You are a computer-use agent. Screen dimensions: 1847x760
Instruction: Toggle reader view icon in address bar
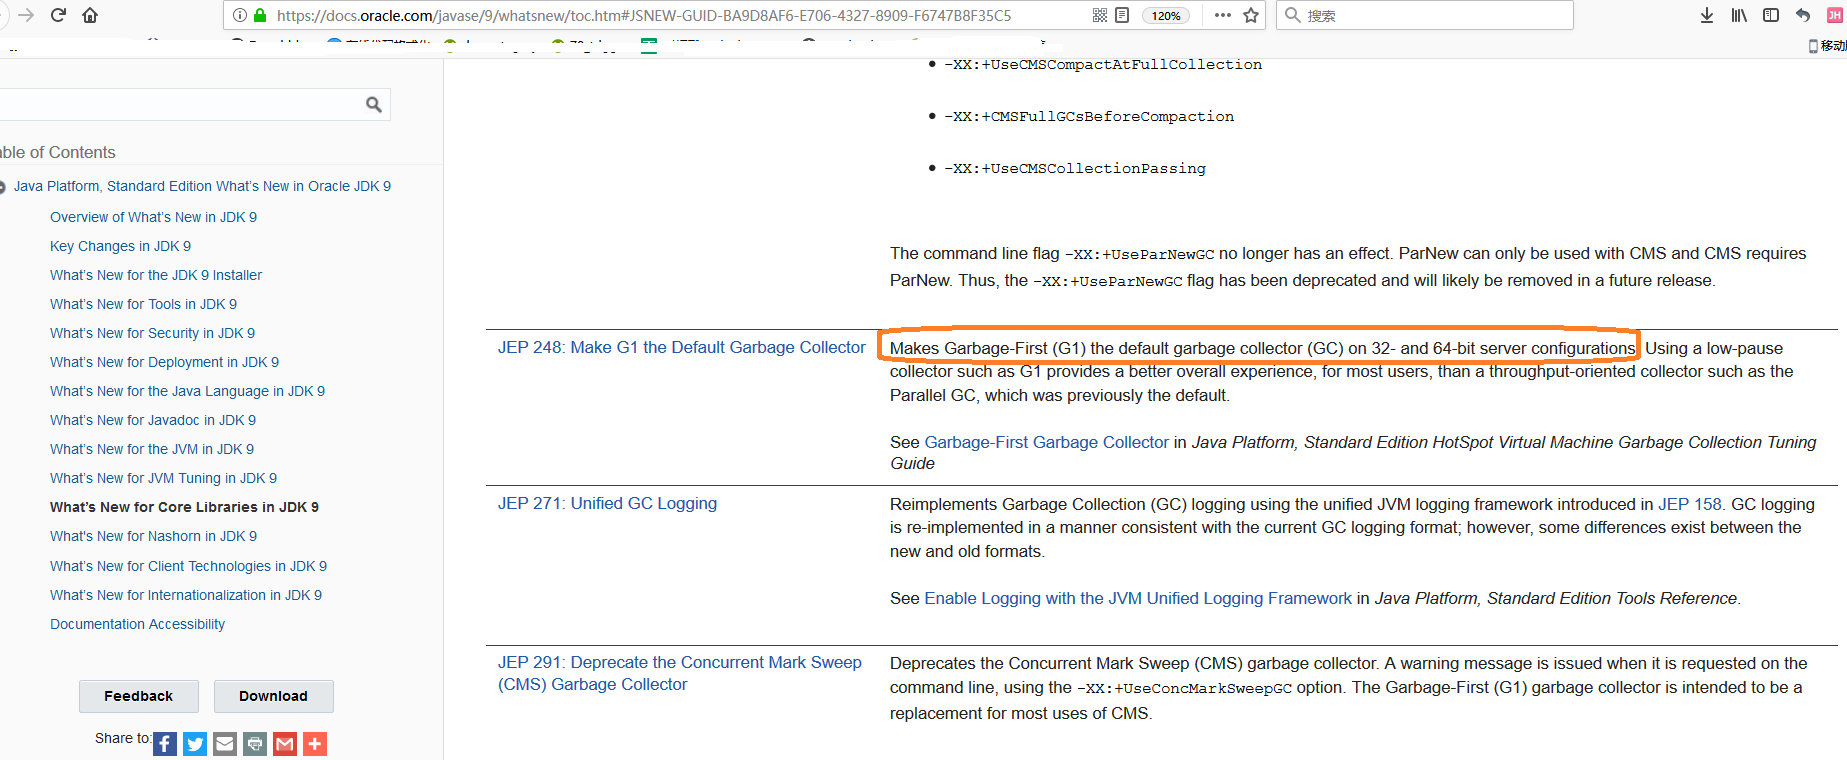coord(1122,15)
